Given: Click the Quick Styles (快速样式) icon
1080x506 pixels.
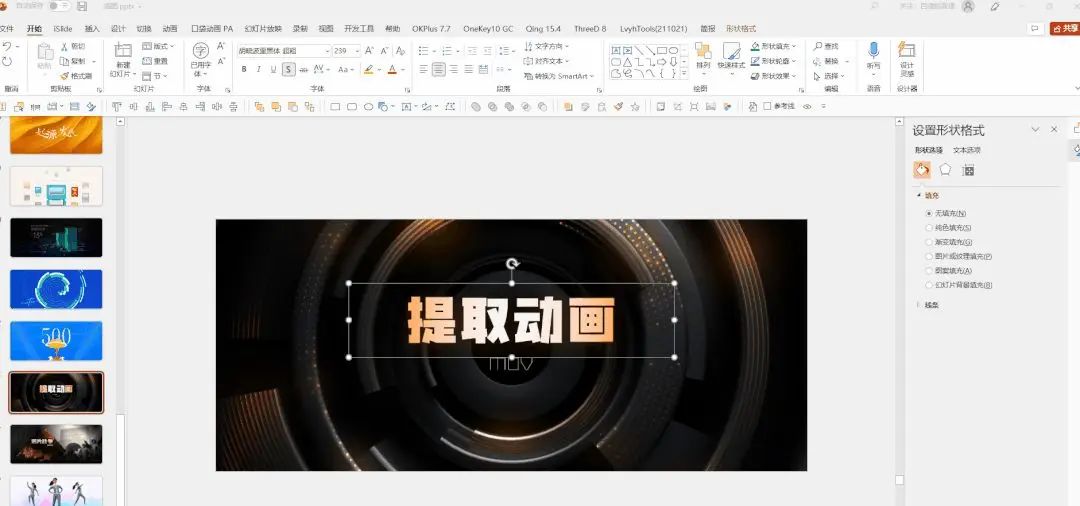Looking at the screenshot, I should point(731,51).
